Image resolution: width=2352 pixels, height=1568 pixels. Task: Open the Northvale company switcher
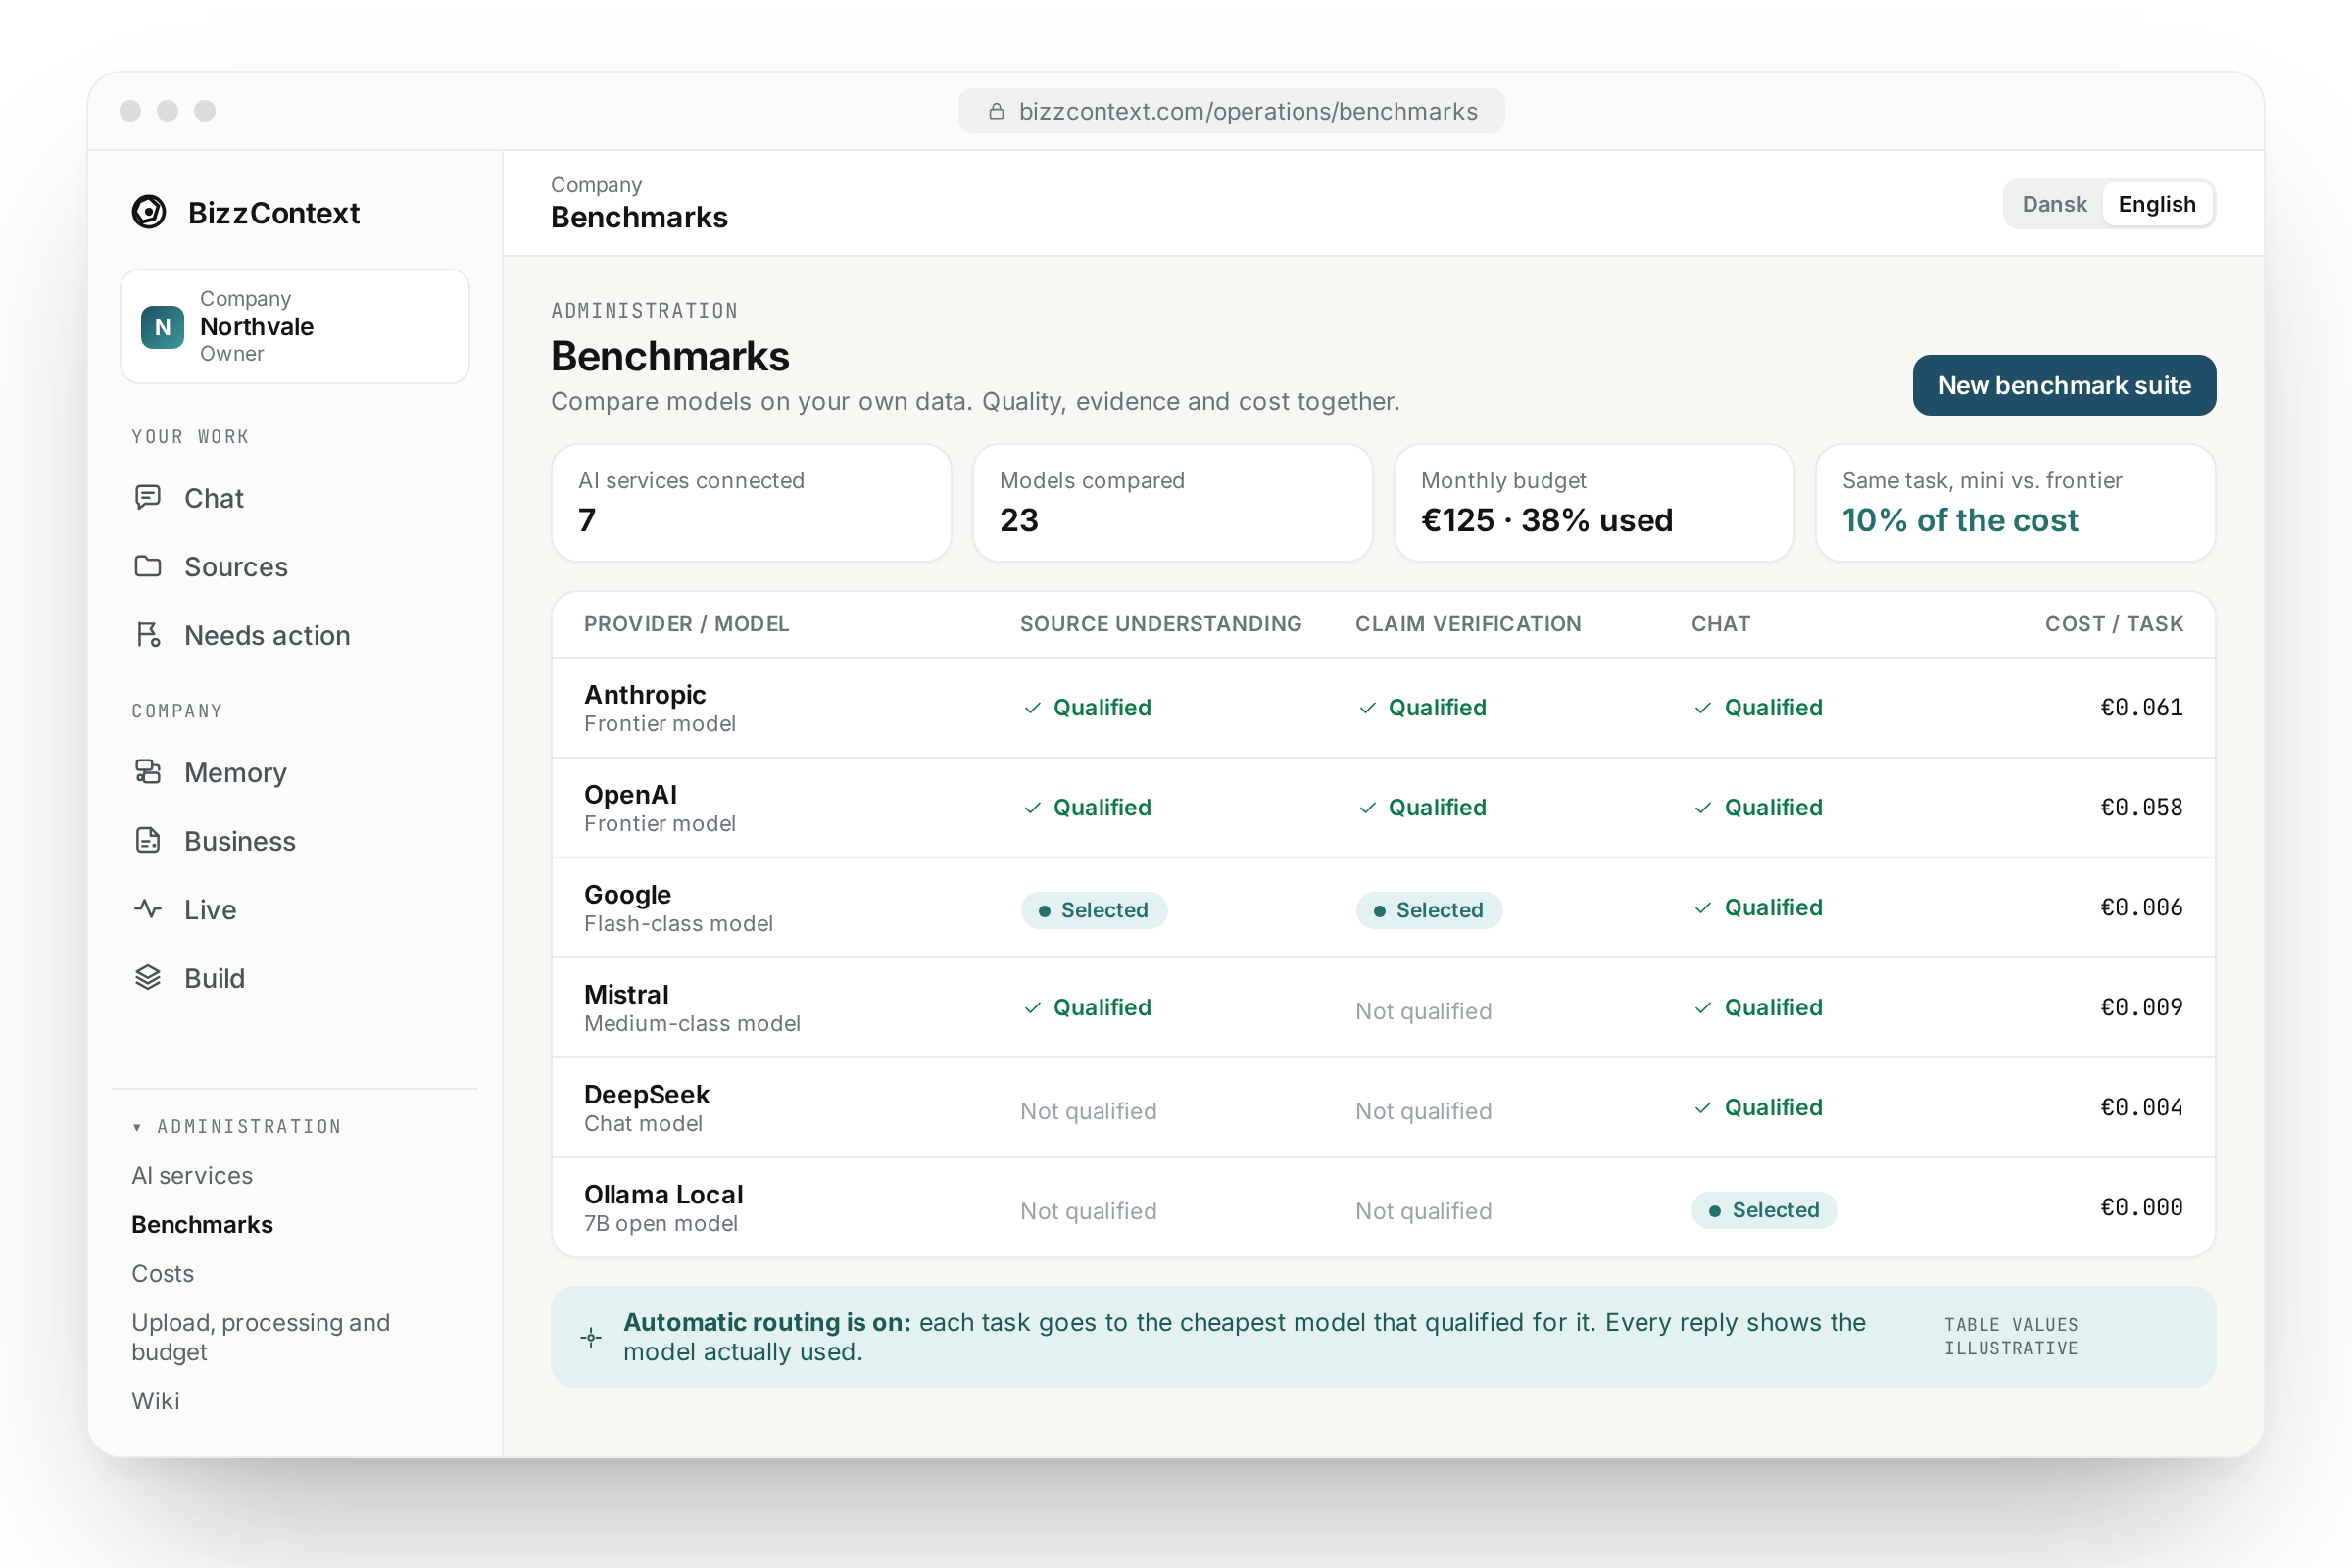(295, 326)
